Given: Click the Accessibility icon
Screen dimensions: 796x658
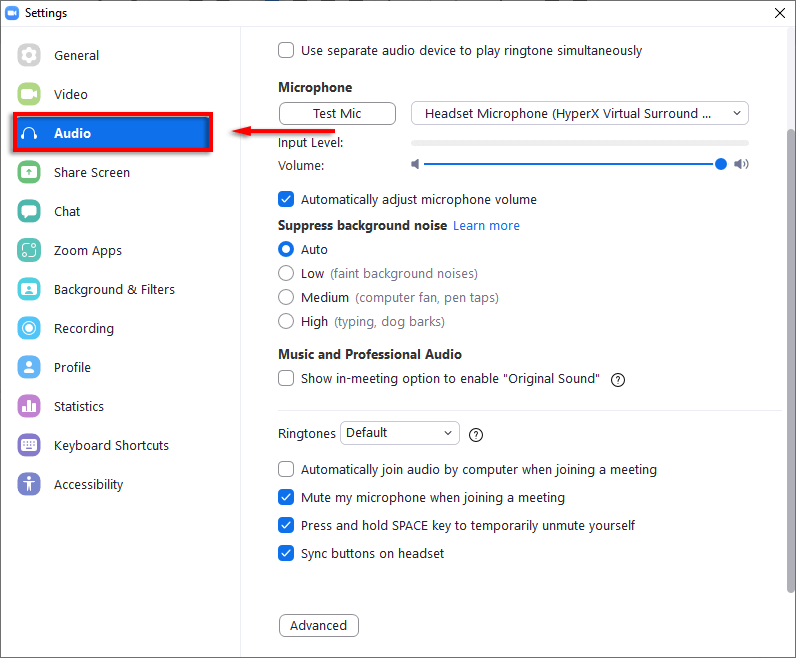Looking at the screenshot, I should tap(29, 484).
